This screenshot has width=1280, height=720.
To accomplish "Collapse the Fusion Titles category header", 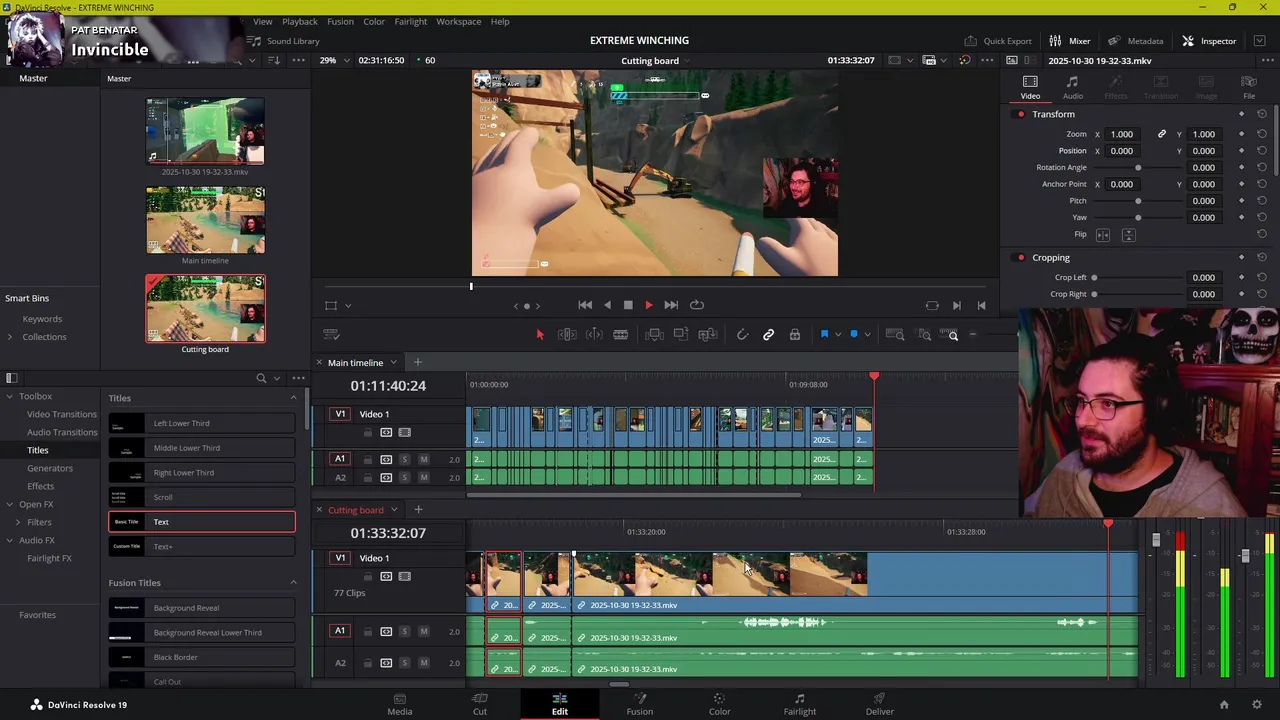I will point(293,583).
